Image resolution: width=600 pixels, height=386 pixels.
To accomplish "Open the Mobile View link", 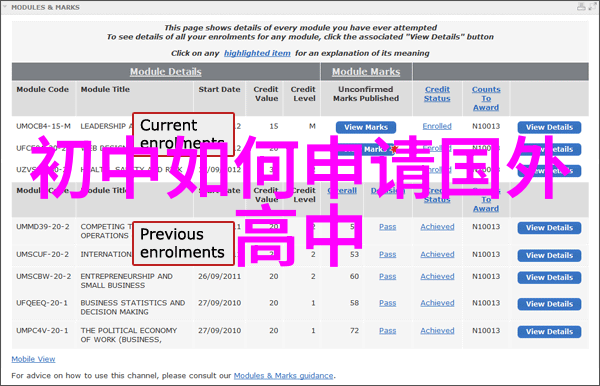I will [33, 359].
